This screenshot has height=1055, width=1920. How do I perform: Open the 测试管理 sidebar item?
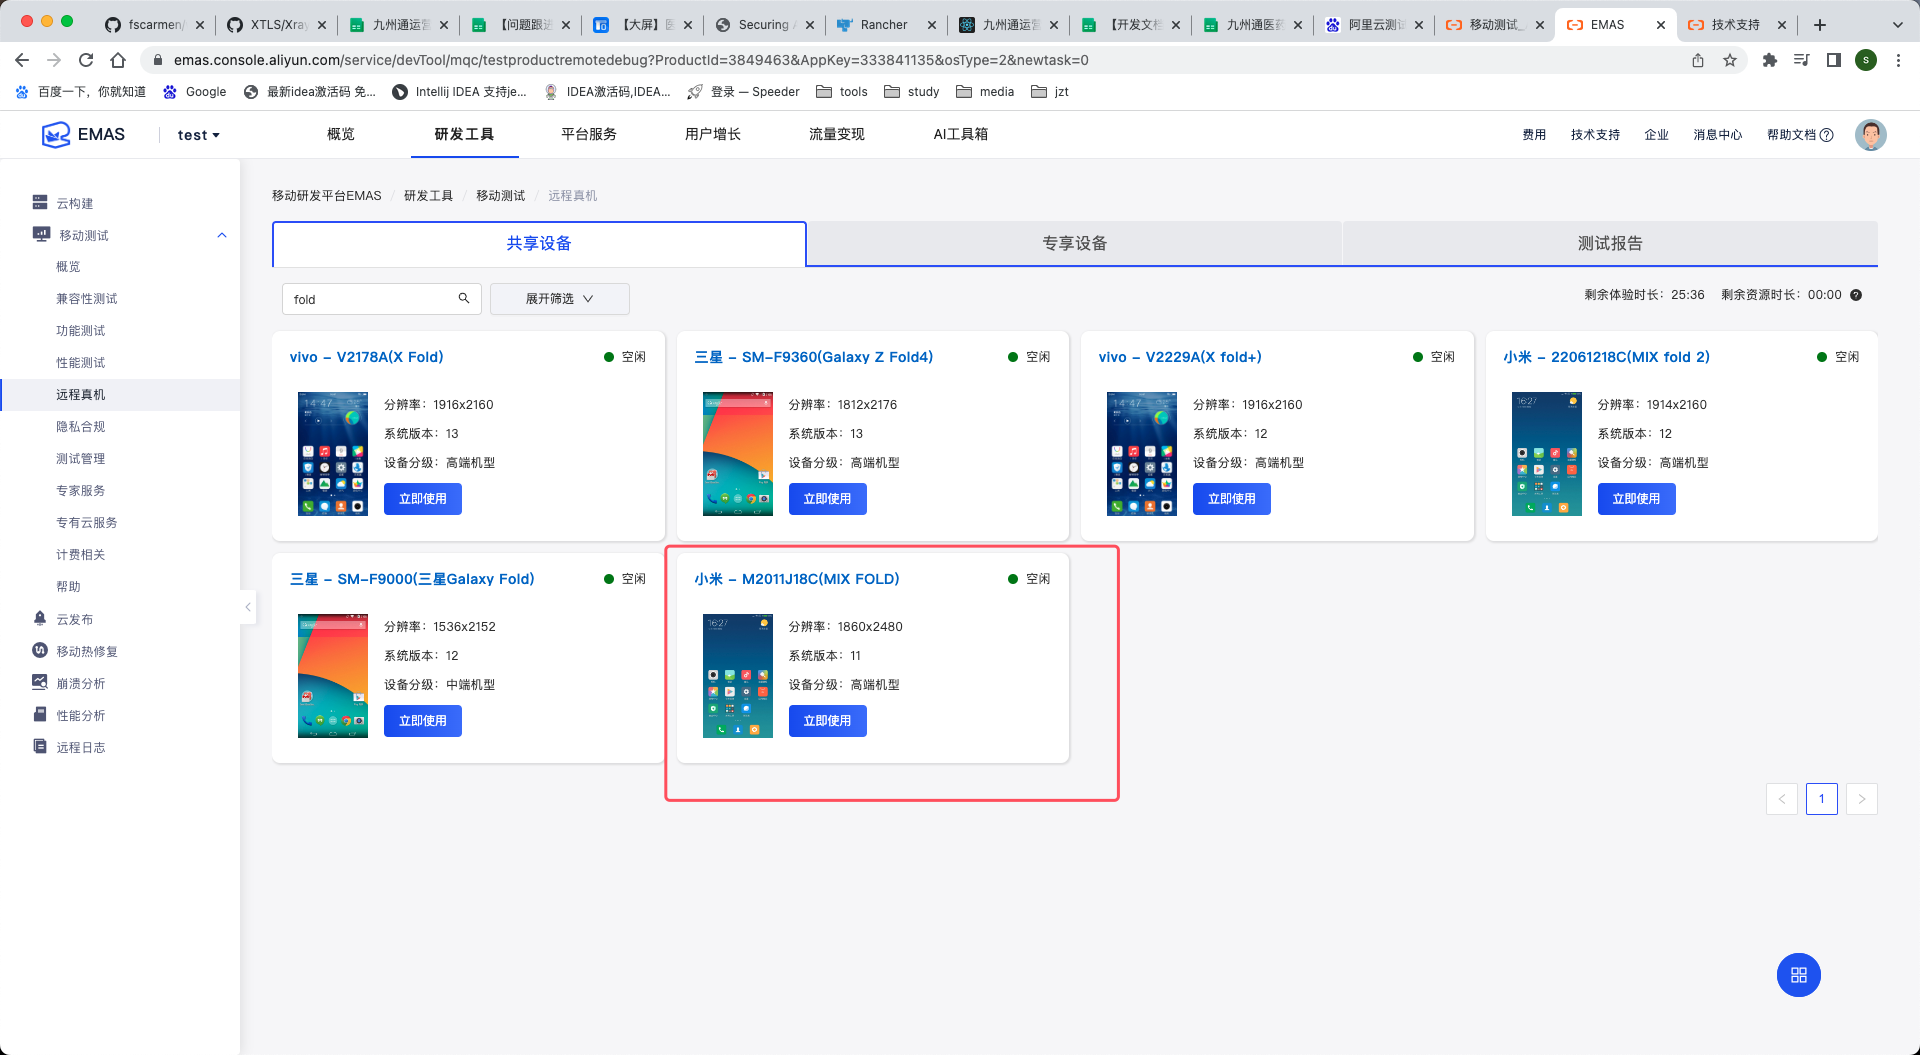click(x=81, y=459)
